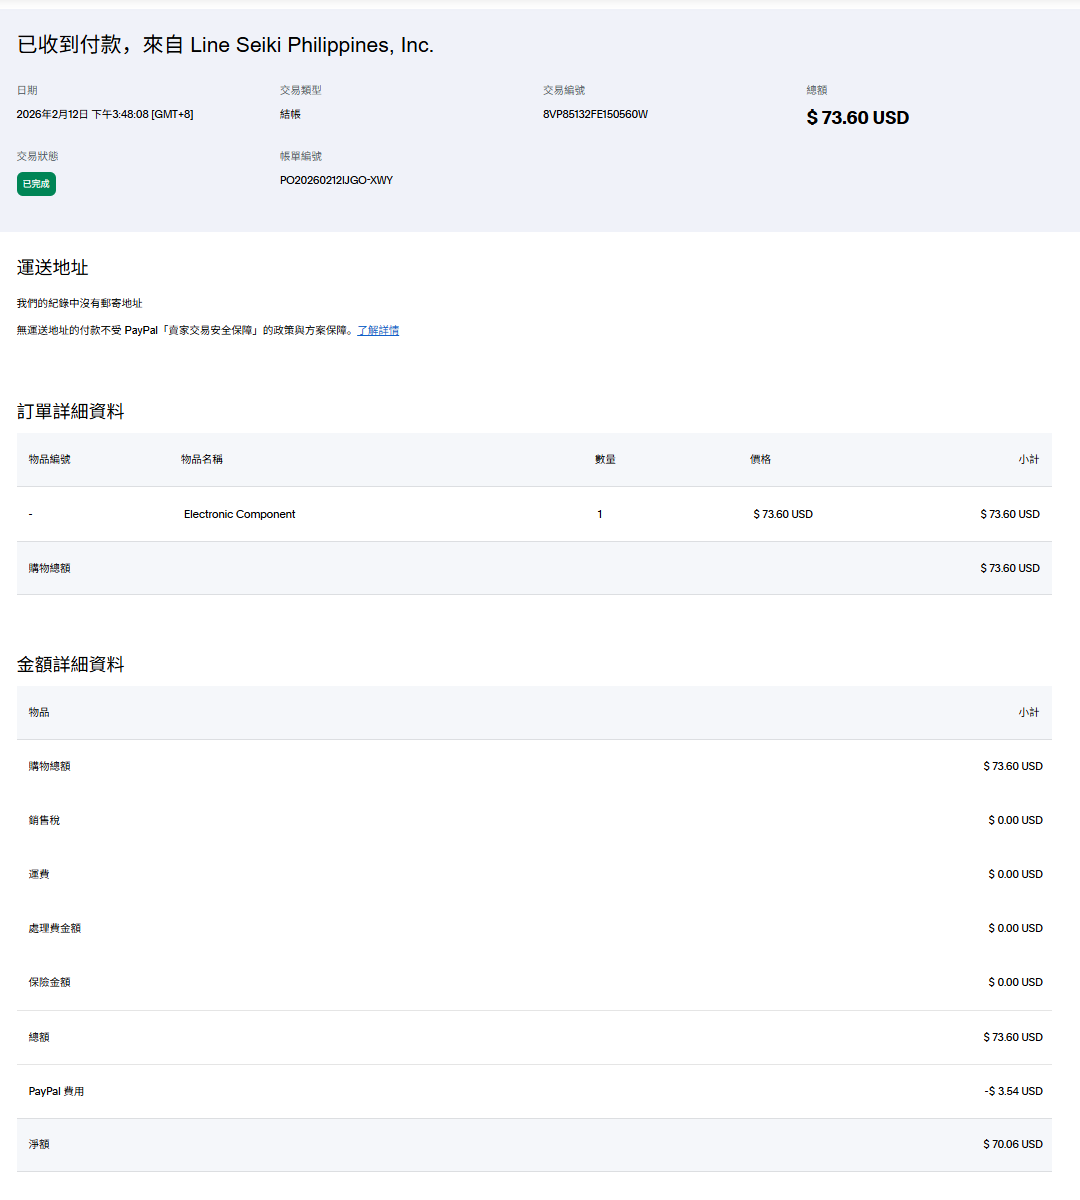The height and width of the screenshot is (1200, 1080).
Task: Click the 結帳 transaction type value
Action: coord(290,114)
